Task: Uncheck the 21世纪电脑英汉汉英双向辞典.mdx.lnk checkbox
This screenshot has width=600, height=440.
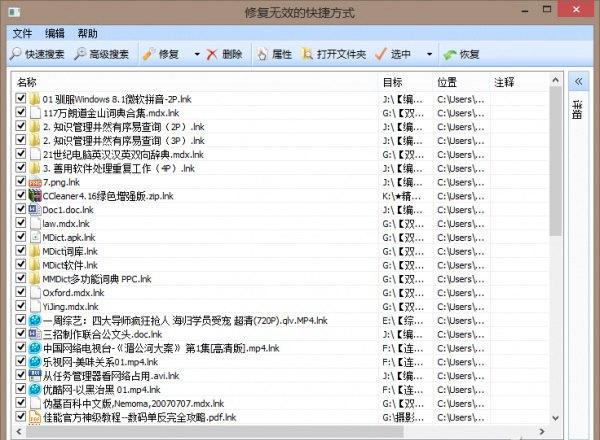Action: (x=21, y=154)
